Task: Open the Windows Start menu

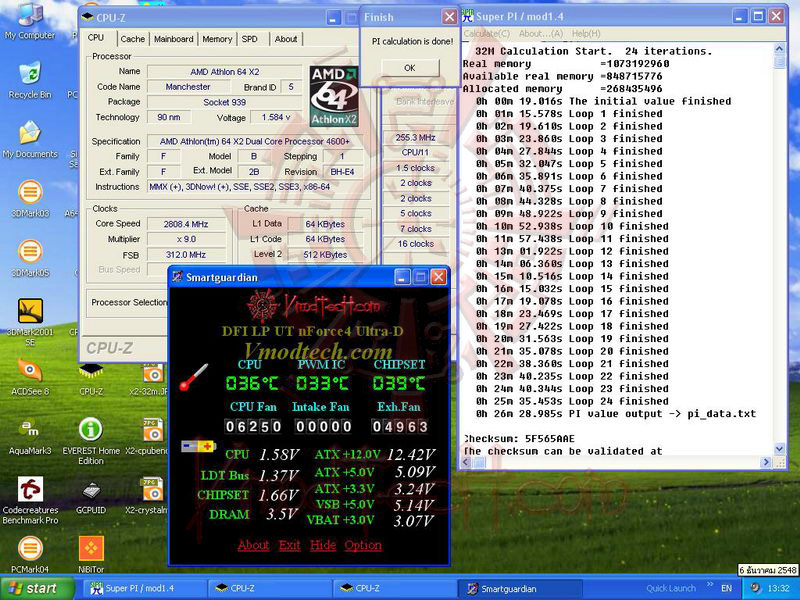Action: [x=37, y=588]
